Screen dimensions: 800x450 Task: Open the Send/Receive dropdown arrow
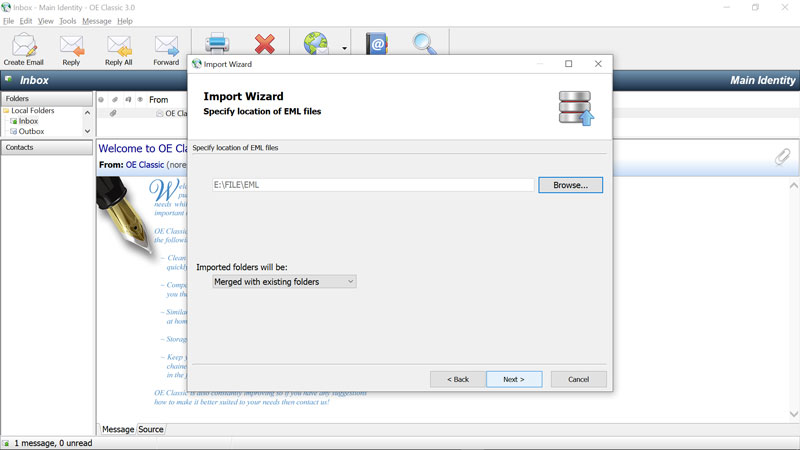pos(344,48)
